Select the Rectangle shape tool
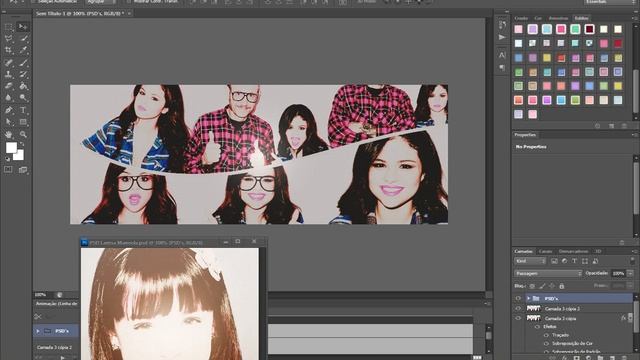 [x=23, y=122]
